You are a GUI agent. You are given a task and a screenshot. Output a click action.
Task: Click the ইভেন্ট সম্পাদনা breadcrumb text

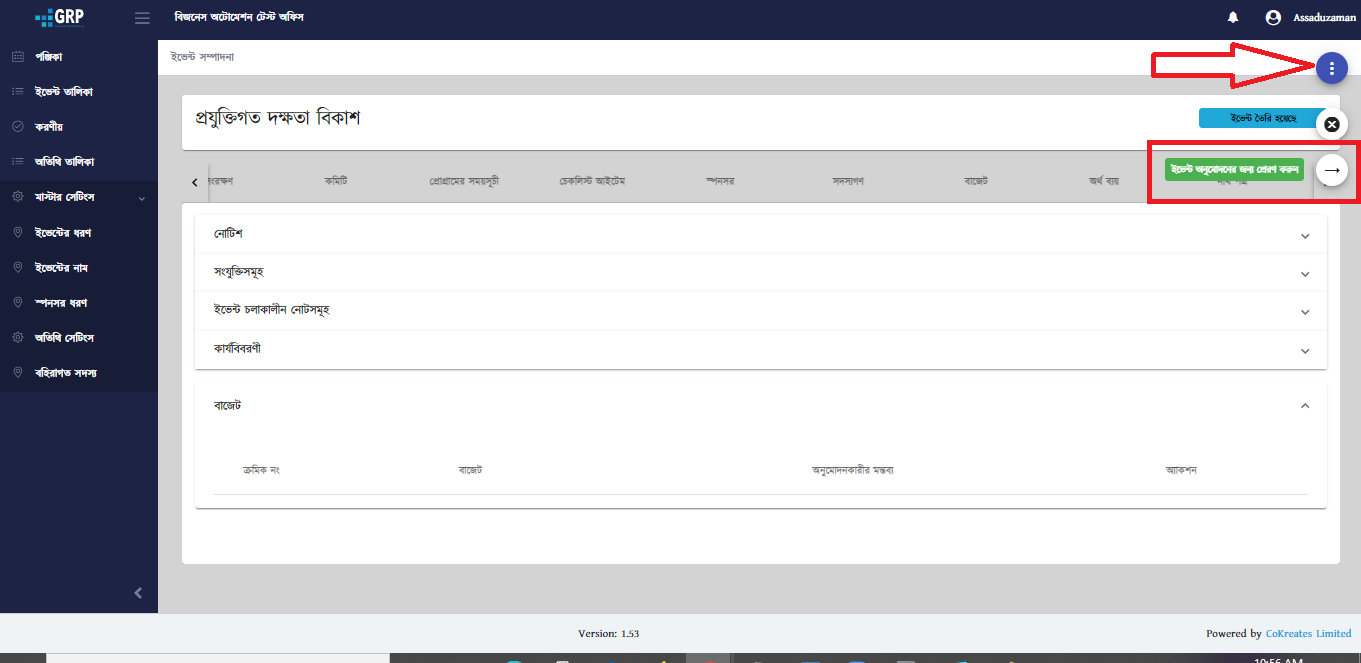pyautogui.click(x=203, y=57)
